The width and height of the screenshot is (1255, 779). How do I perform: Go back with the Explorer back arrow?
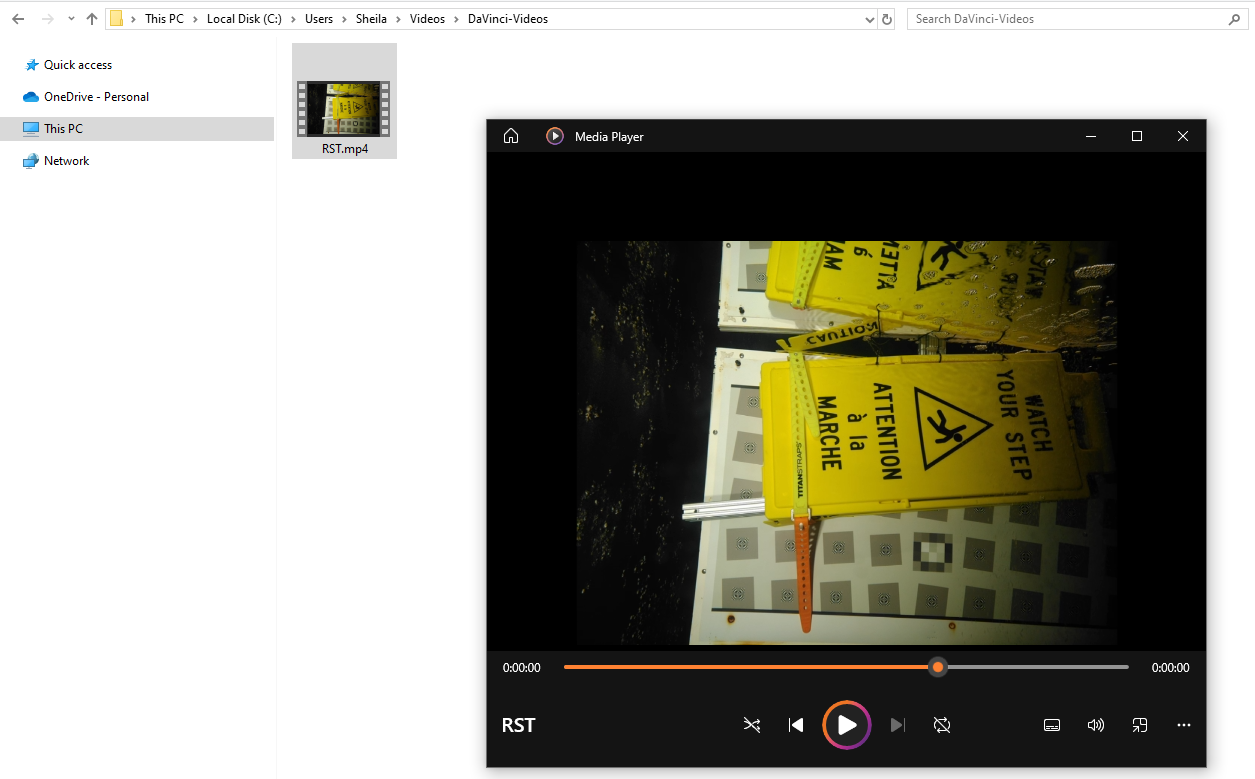click(x=18, y=19)
